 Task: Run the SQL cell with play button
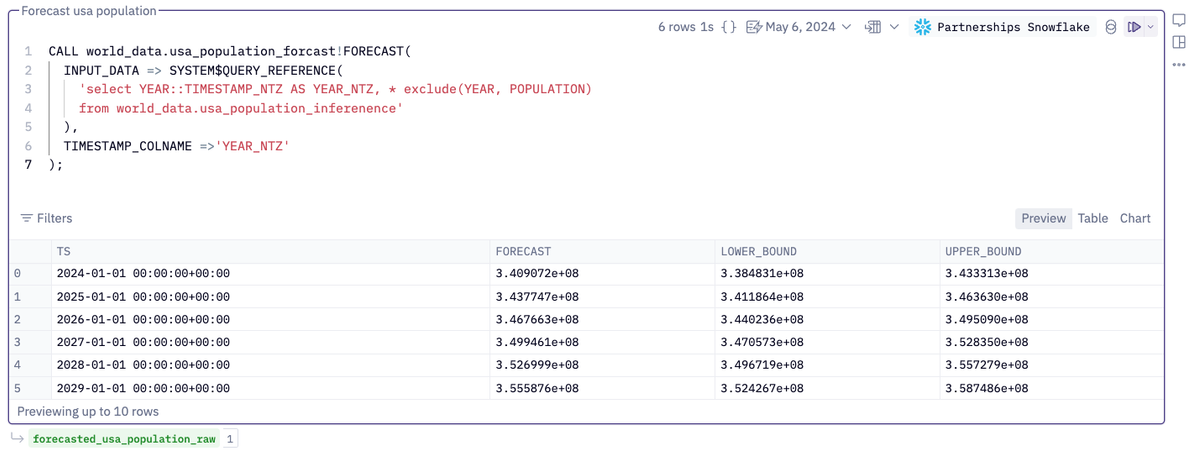(x=1134, y=27)
